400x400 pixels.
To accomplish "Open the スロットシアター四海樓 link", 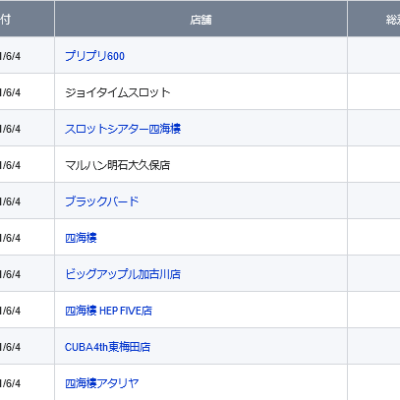I will click(123, 129).
